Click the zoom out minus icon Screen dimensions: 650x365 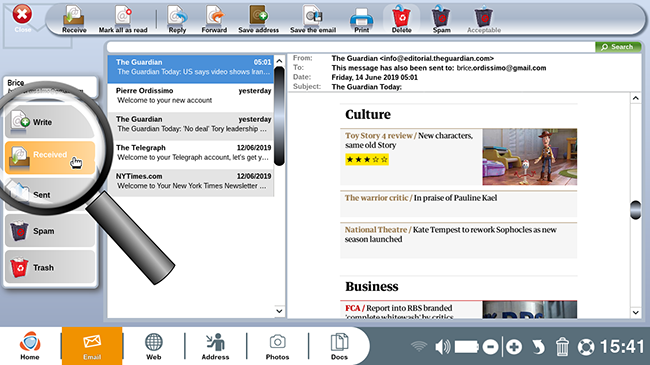[x=490, y=347]
